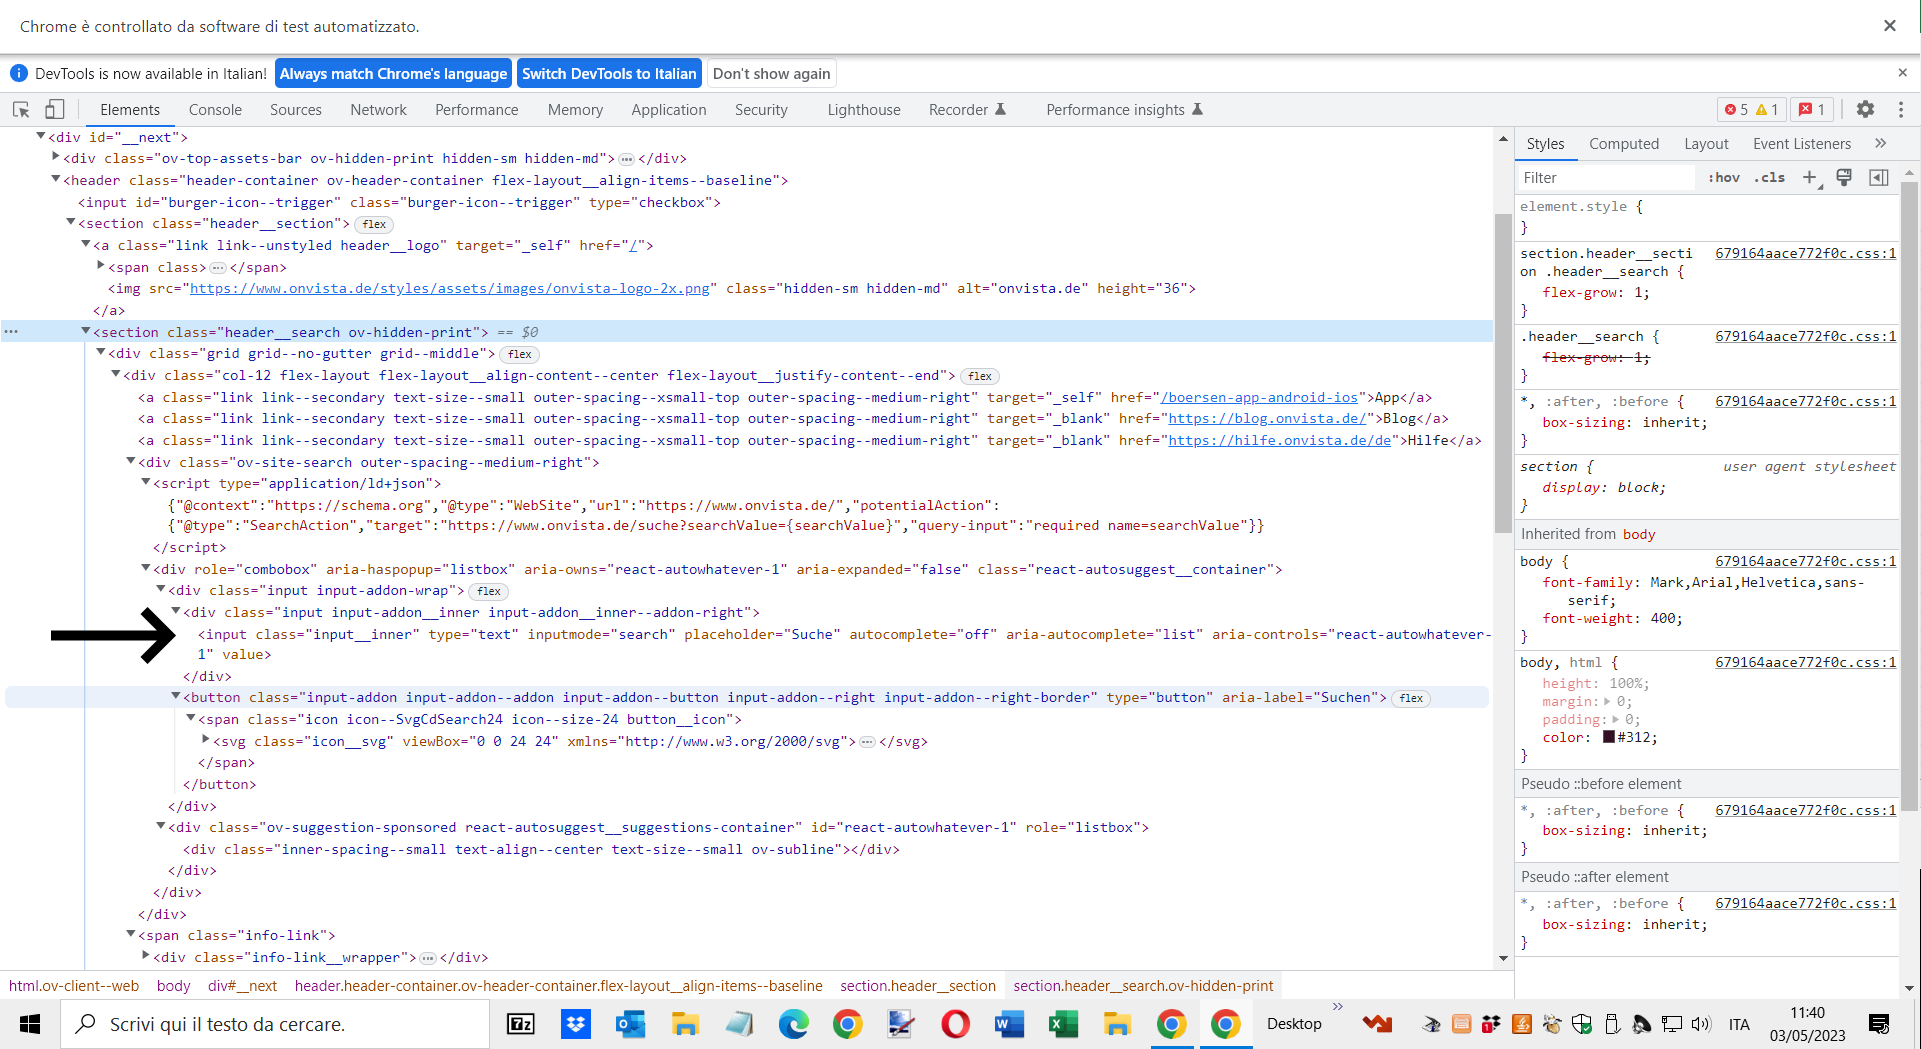Open Outlook from the taskbar

click(x=630, y=1024)
